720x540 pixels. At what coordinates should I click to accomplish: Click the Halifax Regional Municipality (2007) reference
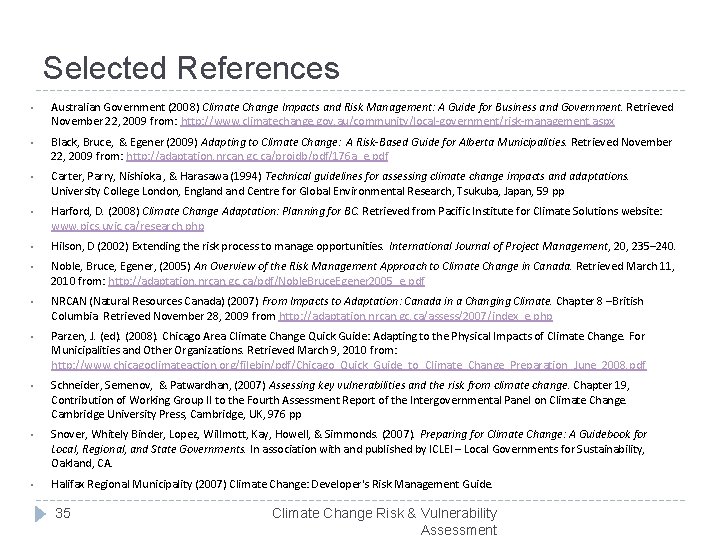pyautogui.click(x=272, y=484)
